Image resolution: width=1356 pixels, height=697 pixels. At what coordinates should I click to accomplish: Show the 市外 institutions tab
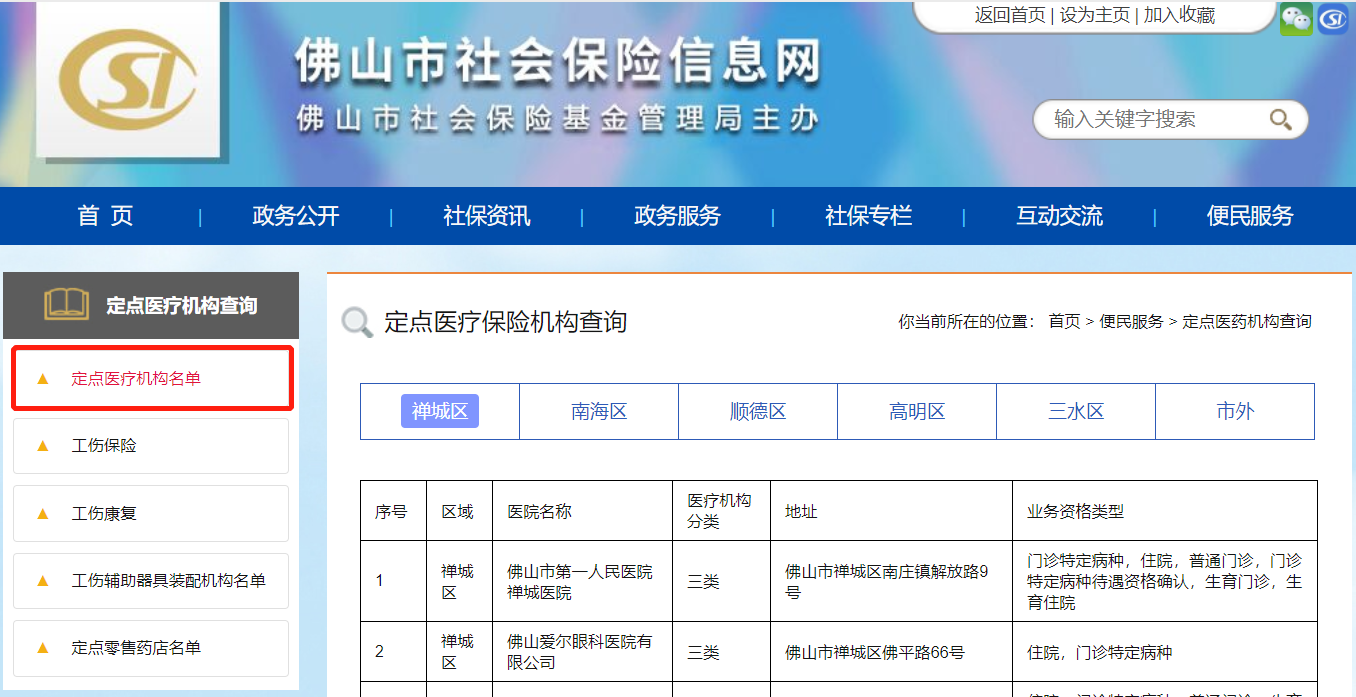(1235, 411)
